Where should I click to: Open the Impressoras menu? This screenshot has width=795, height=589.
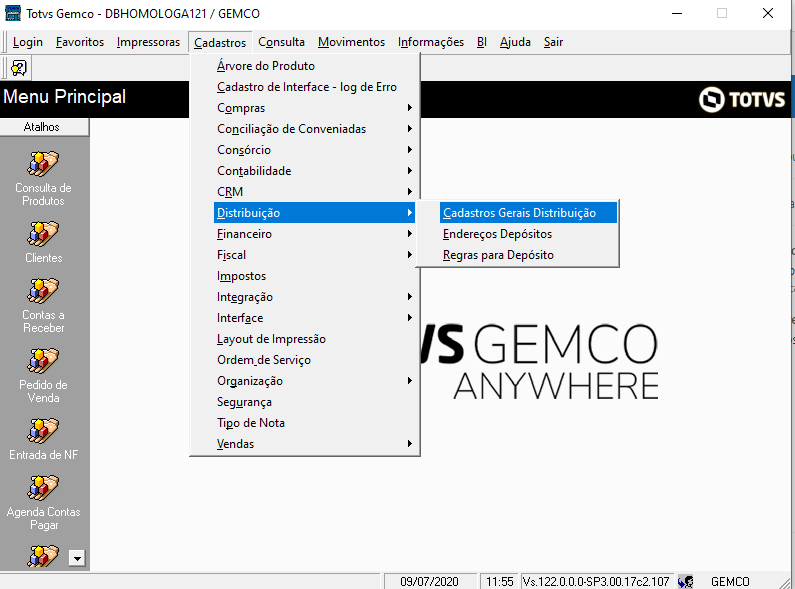pyautogui.click(x=148, y=42)
